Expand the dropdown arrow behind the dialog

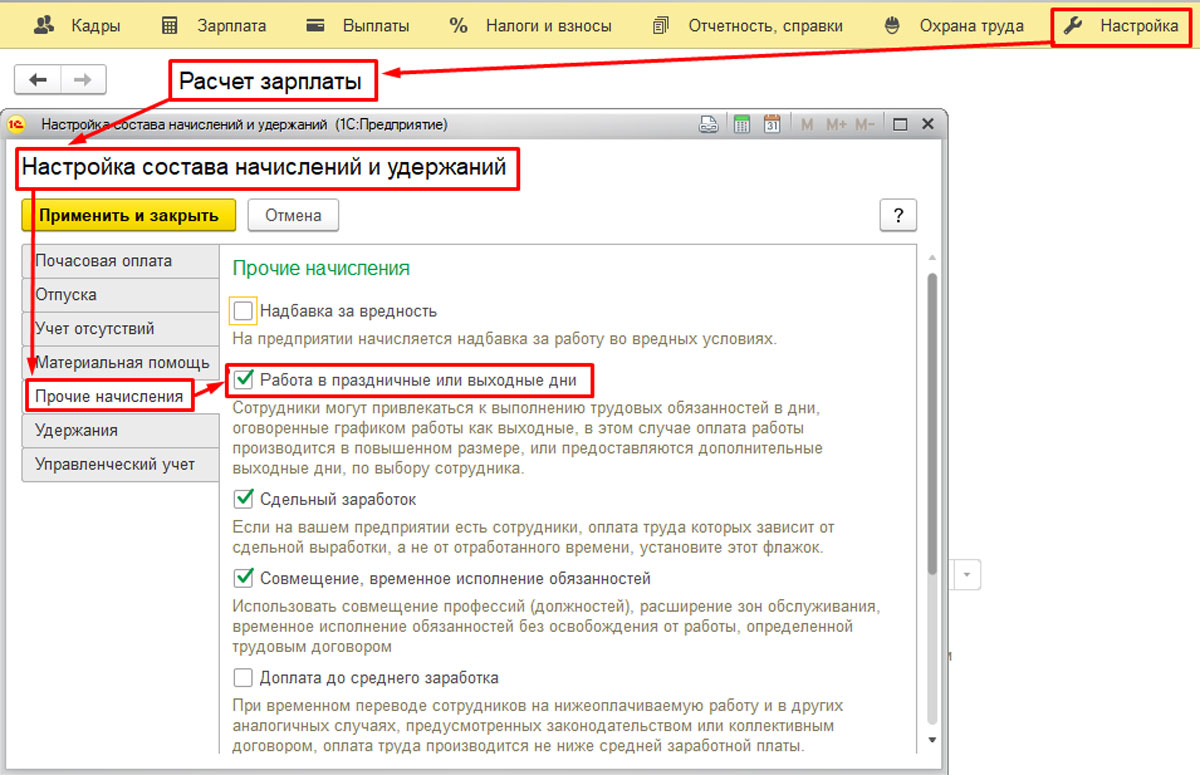click(x=968, y=575)
